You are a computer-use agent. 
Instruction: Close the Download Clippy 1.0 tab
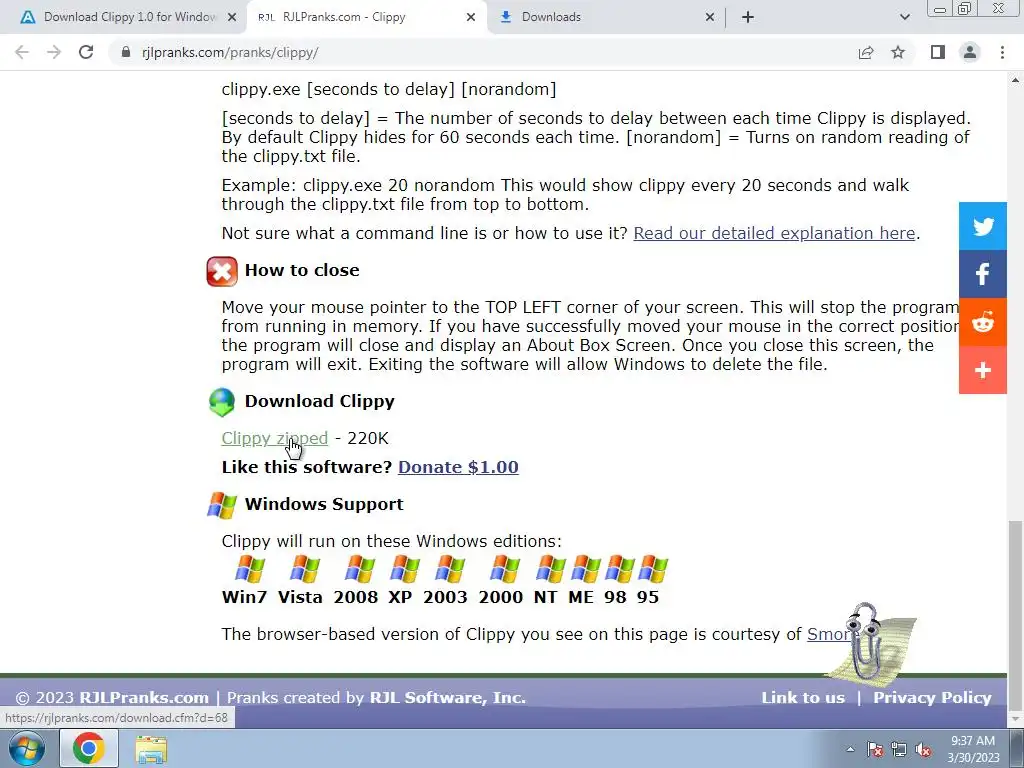point(232,17)
